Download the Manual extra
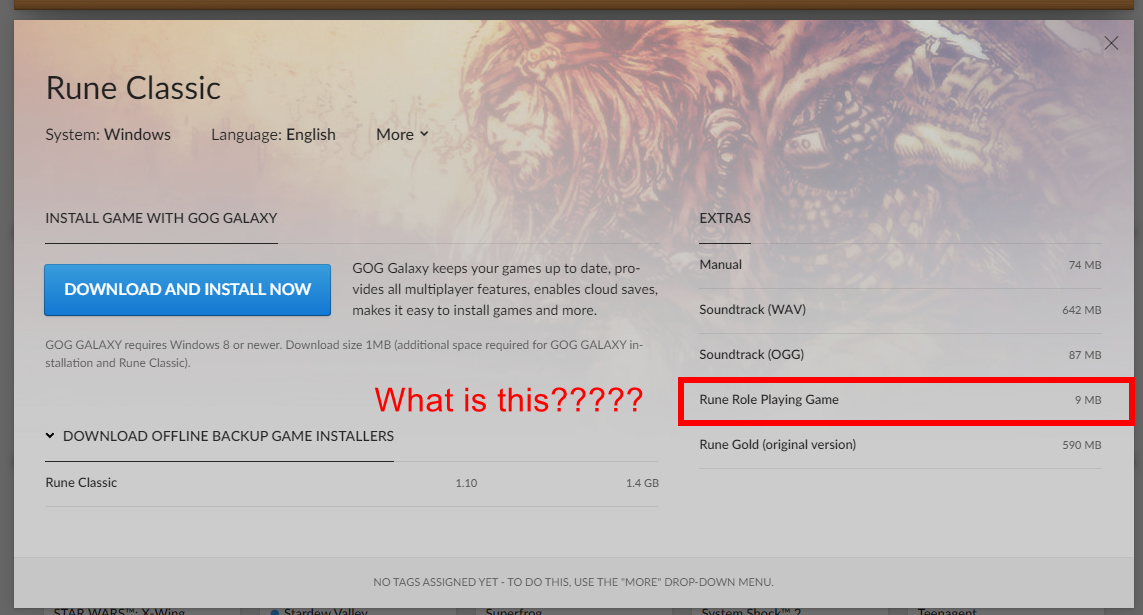This screenshot has height=615, width=1143. [x=721, y=265]
